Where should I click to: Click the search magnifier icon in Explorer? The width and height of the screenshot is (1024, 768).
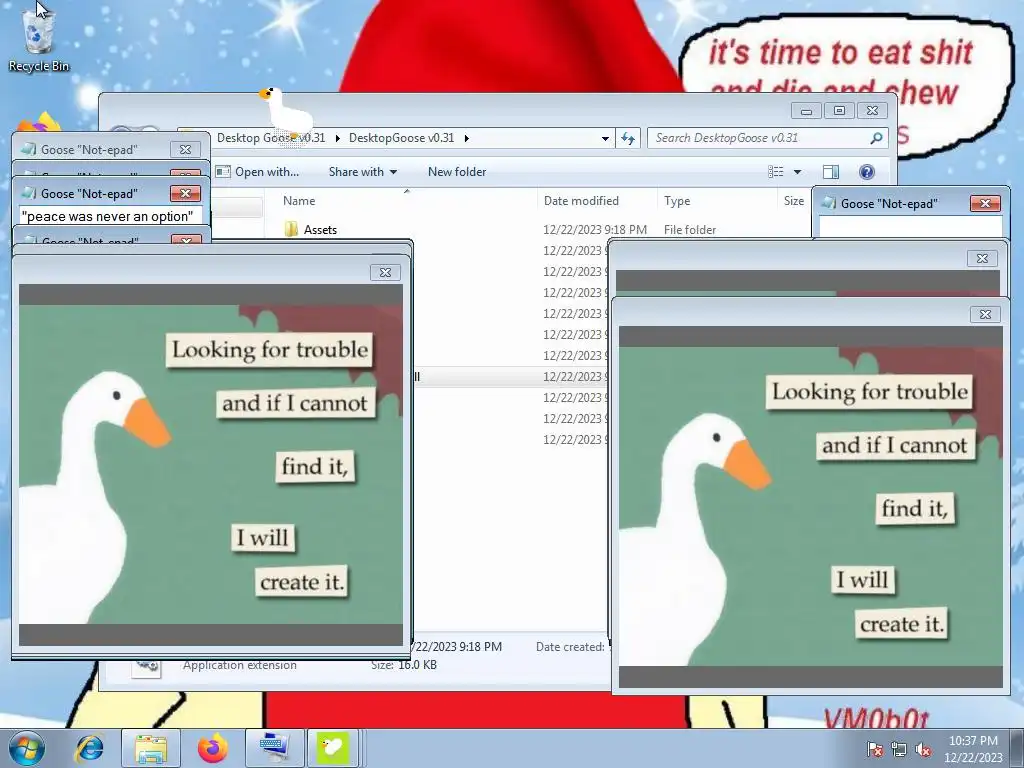(876, 138)
